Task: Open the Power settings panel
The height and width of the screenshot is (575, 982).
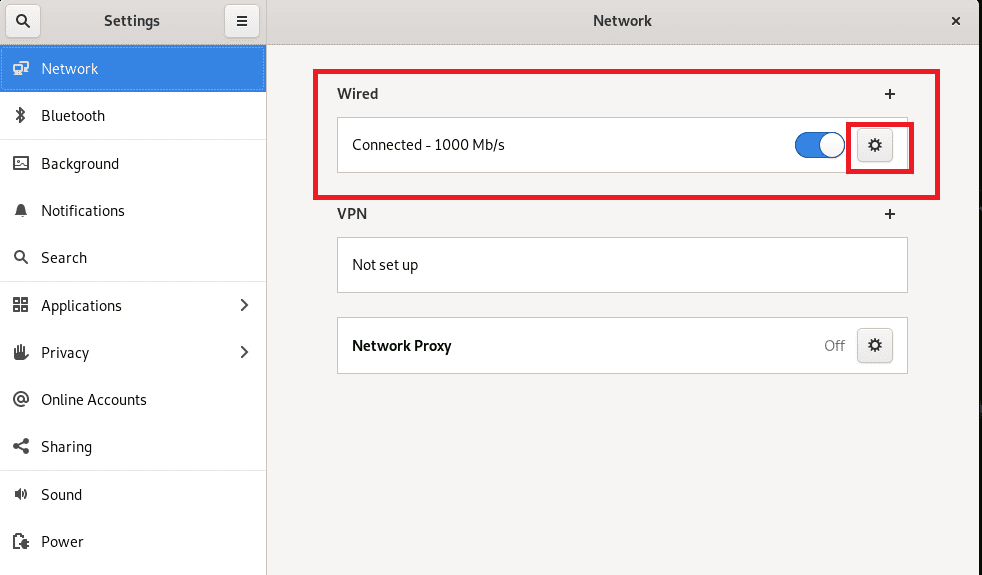Action: 62,542
